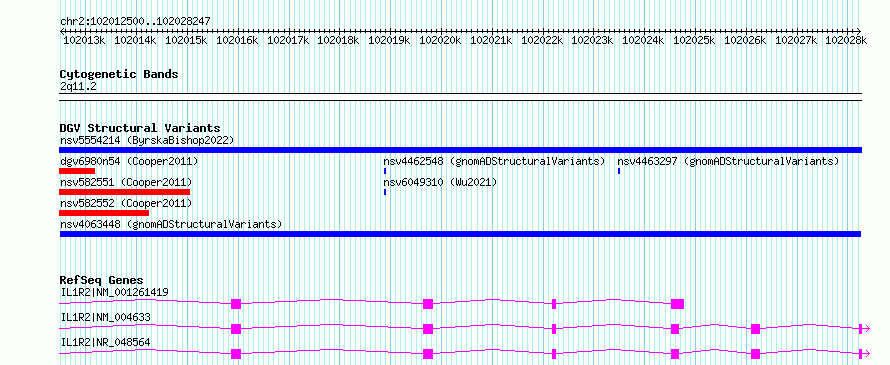Click the IL1R2|NM_001261419 transcript label
This screenshot has width=890, height=365.
click(114, 292)
